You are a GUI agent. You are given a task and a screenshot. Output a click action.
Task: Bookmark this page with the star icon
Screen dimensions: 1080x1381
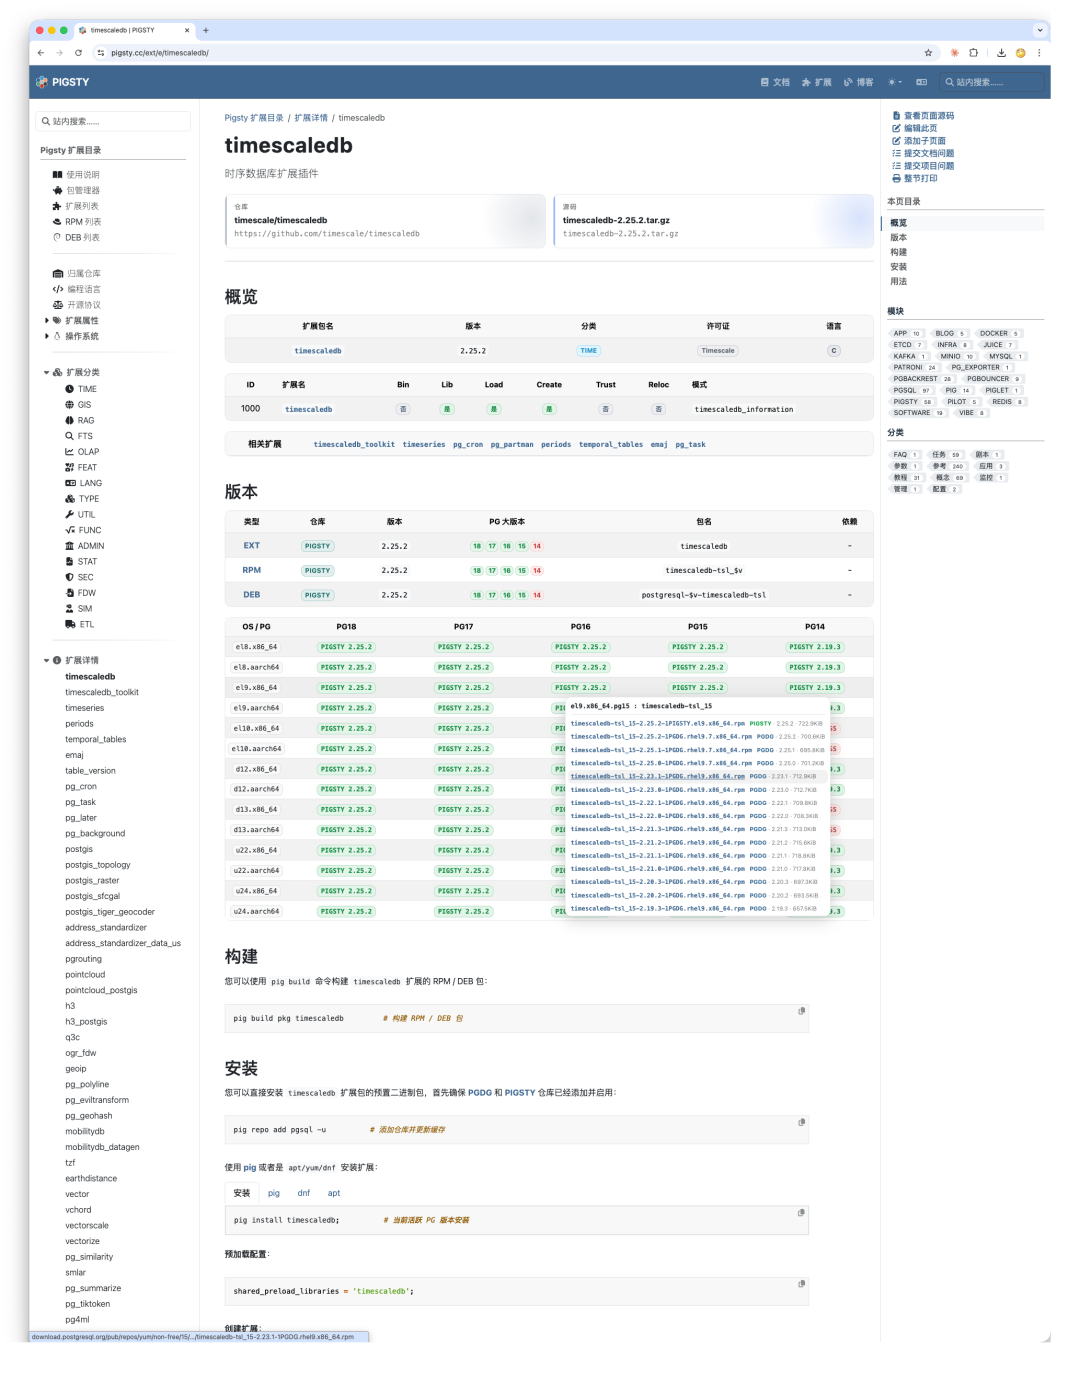pyautogui.click(x=928, y=53)
